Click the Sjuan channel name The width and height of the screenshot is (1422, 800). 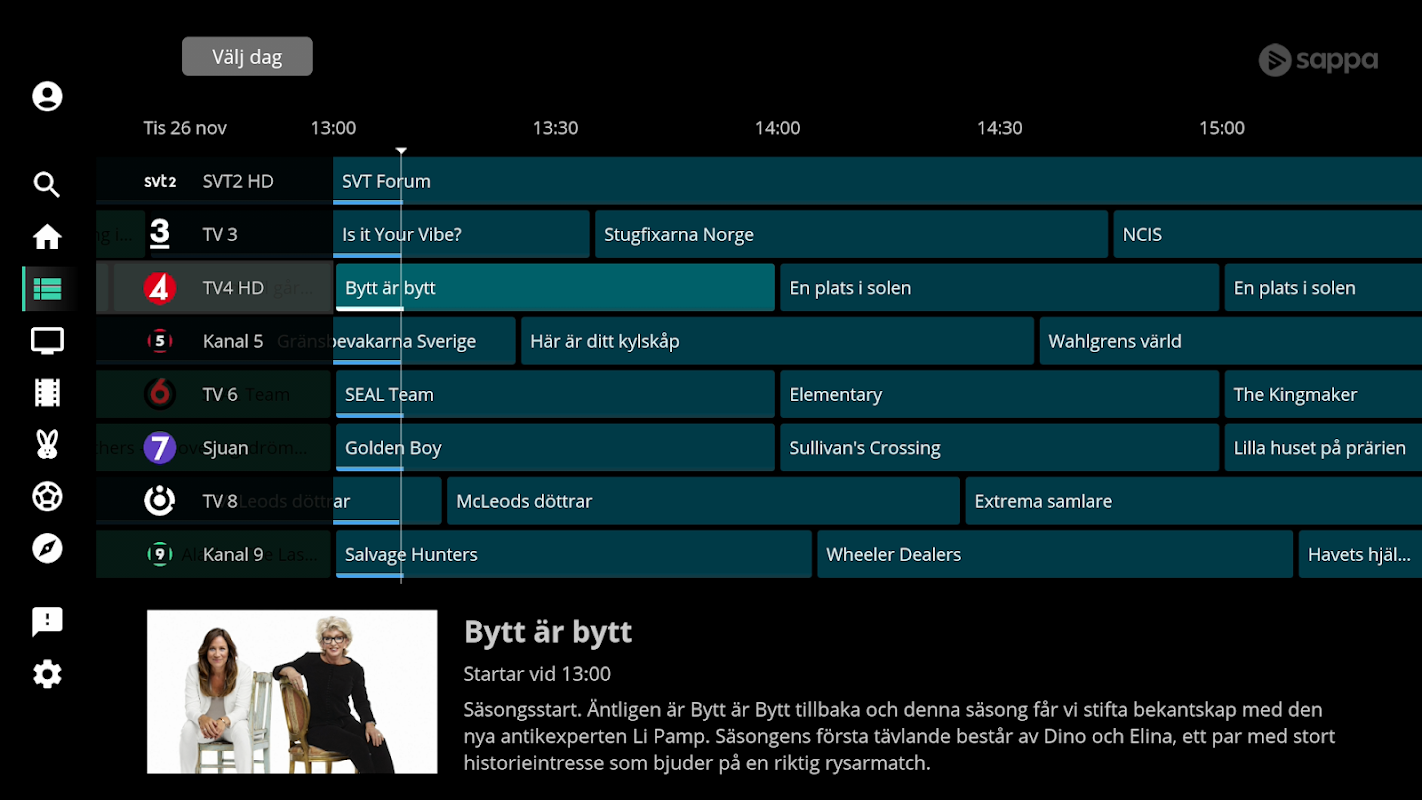pos(225,447)
